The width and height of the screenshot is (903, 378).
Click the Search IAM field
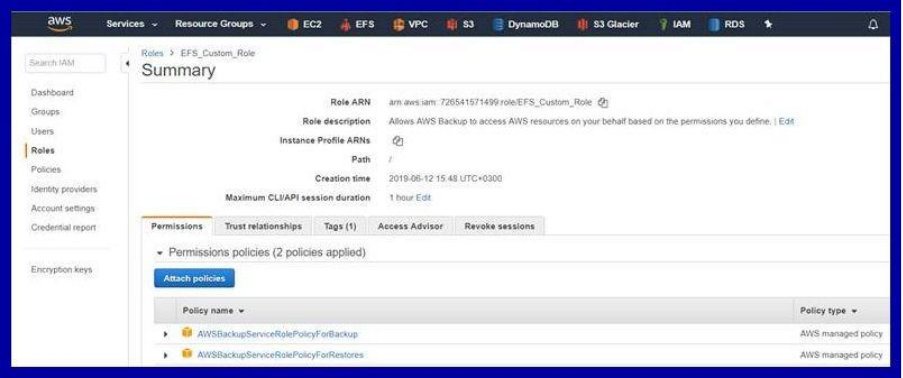pos(66,63)
